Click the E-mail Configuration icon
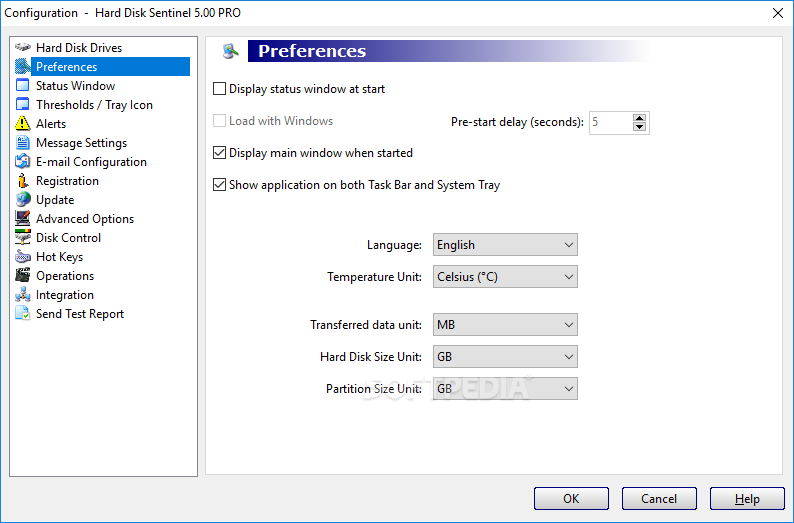Viewport: 794px width, 523px height. coord(23,162)
